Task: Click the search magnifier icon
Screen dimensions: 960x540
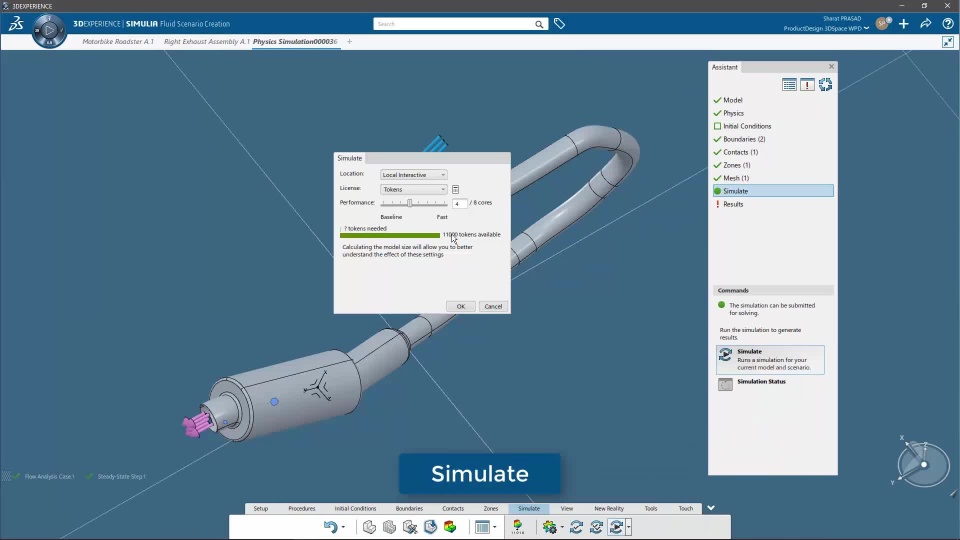Action: (539, 24)
